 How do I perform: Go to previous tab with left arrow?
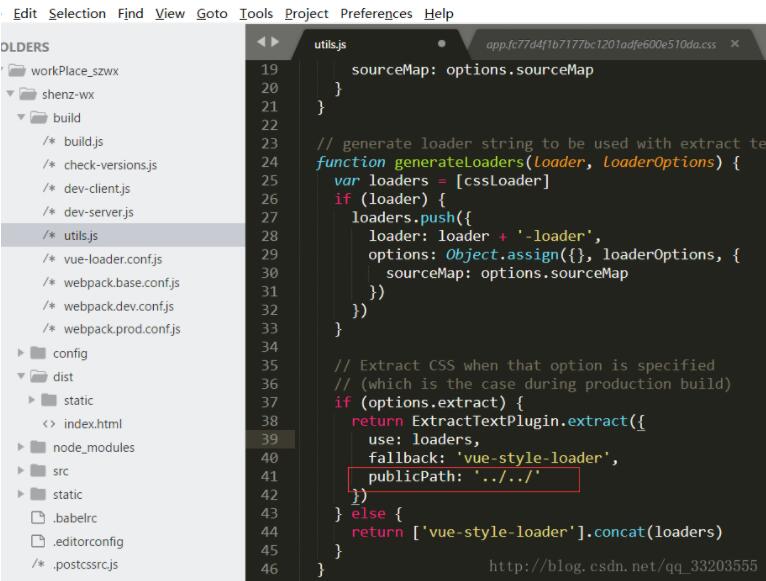click(261, 42)
